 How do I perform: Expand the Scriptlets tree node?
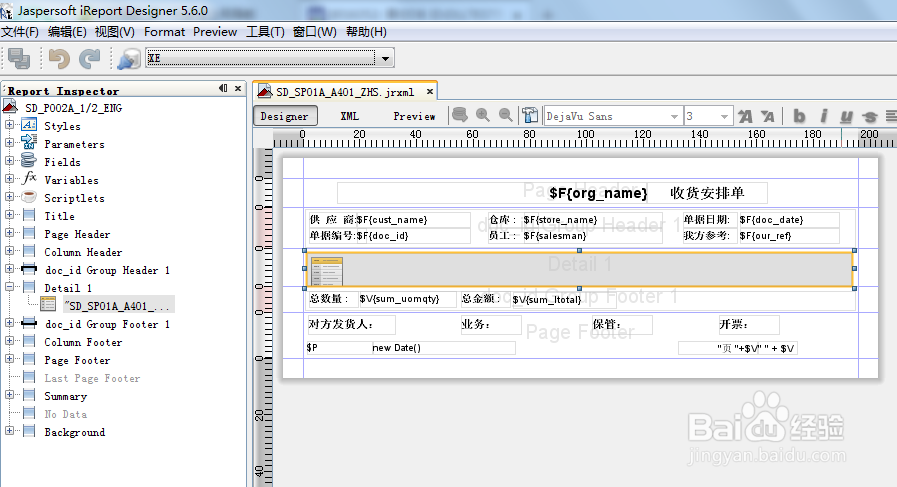click(9, 197)
